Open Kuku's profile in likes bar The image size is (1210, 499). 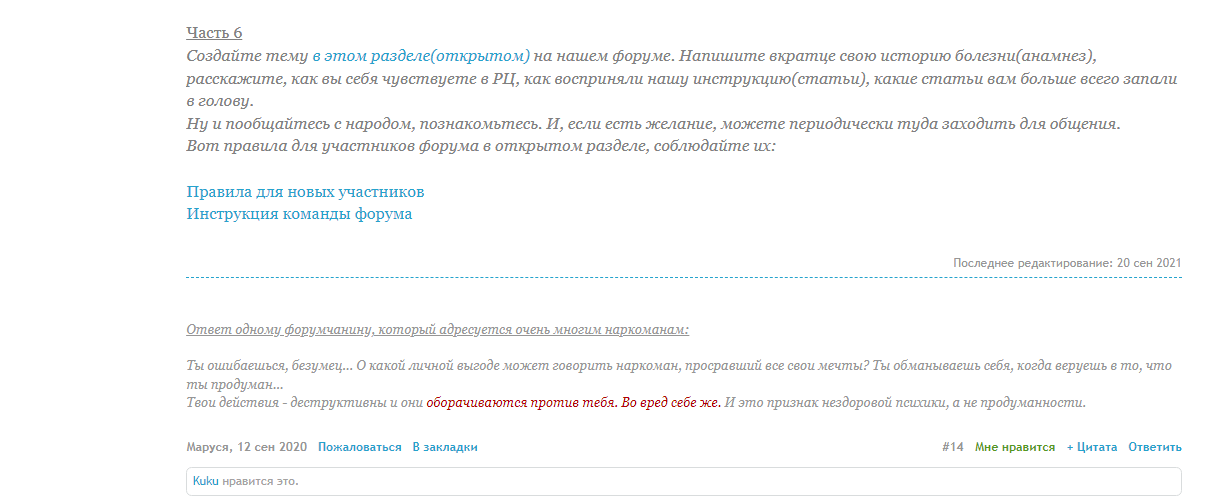[x=205, y=481]
